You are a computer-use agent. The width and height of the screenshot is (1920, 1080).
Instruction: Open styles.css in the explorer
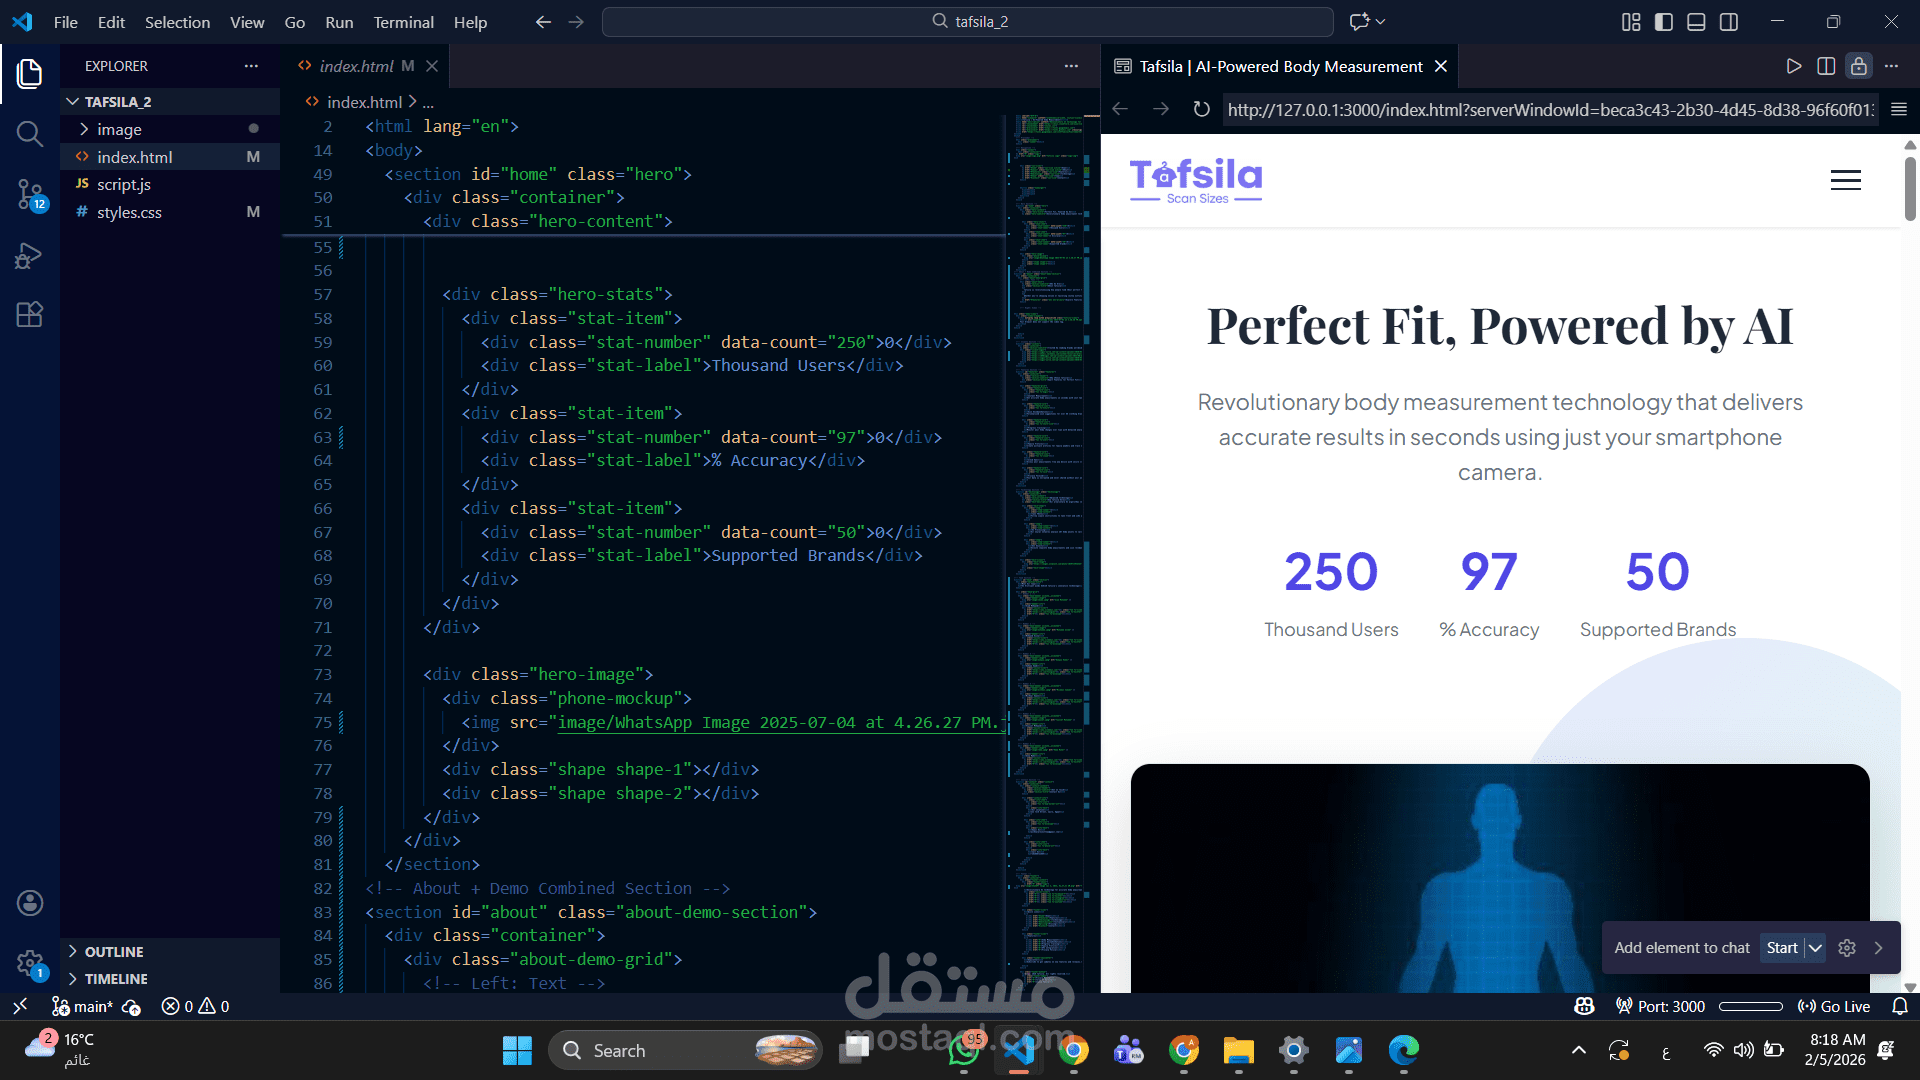pos(129,212)
